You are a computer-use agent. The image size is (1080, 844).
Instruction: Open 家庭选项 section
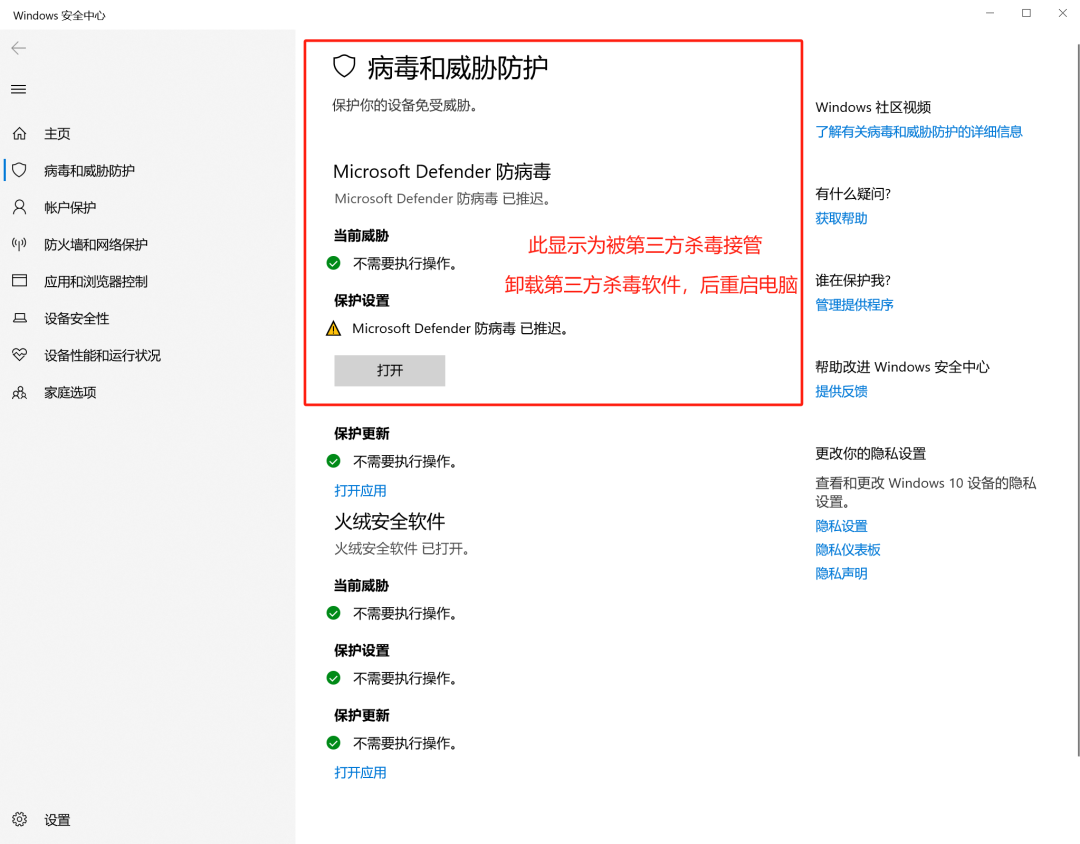coord(70,393)
